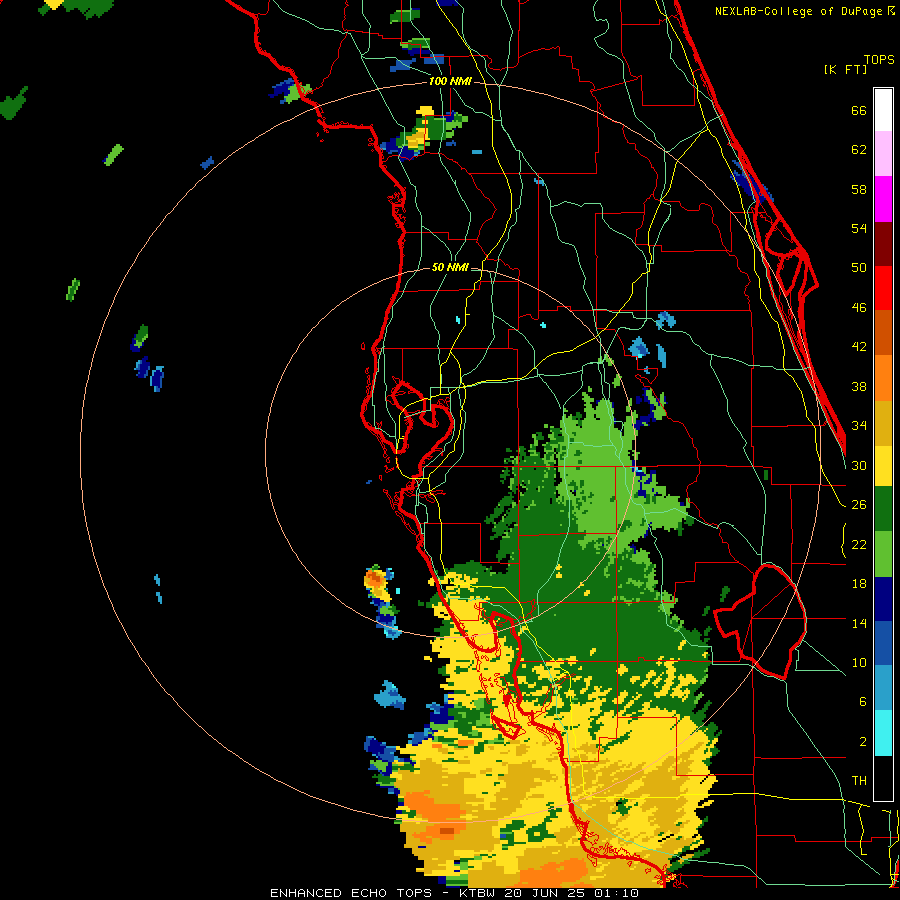
Task: Click the [K FT] units label
Action: point(845,69)
